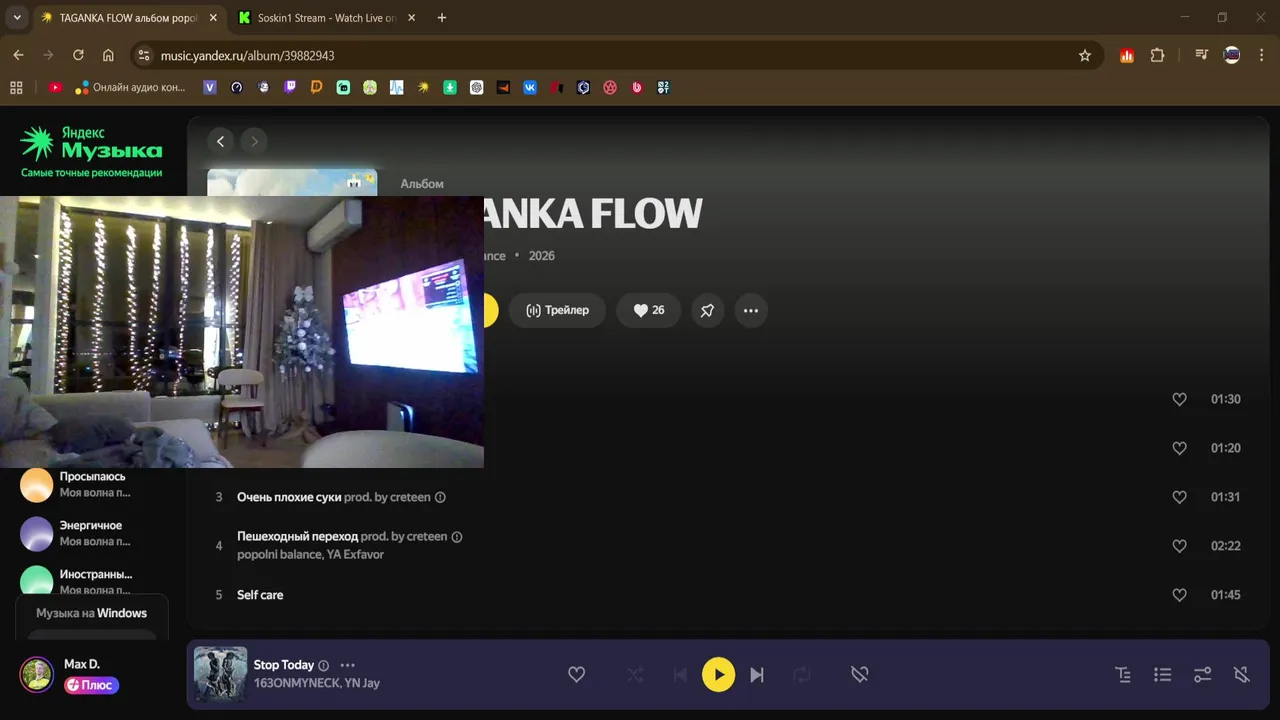The height and width of the screenshot is (720, 1280).
Task: Open a new browser tab
Action: [x=442, y=18]
